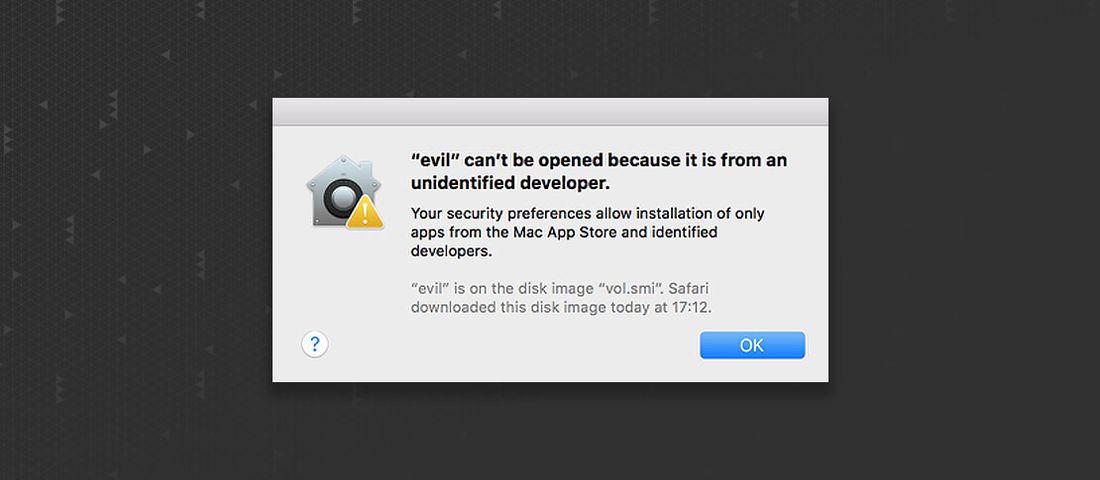Image resolution: width=1100 pixels, height=480 pixels.
Task: Open help via the question mark button
Action: click(x=314, y=345)
